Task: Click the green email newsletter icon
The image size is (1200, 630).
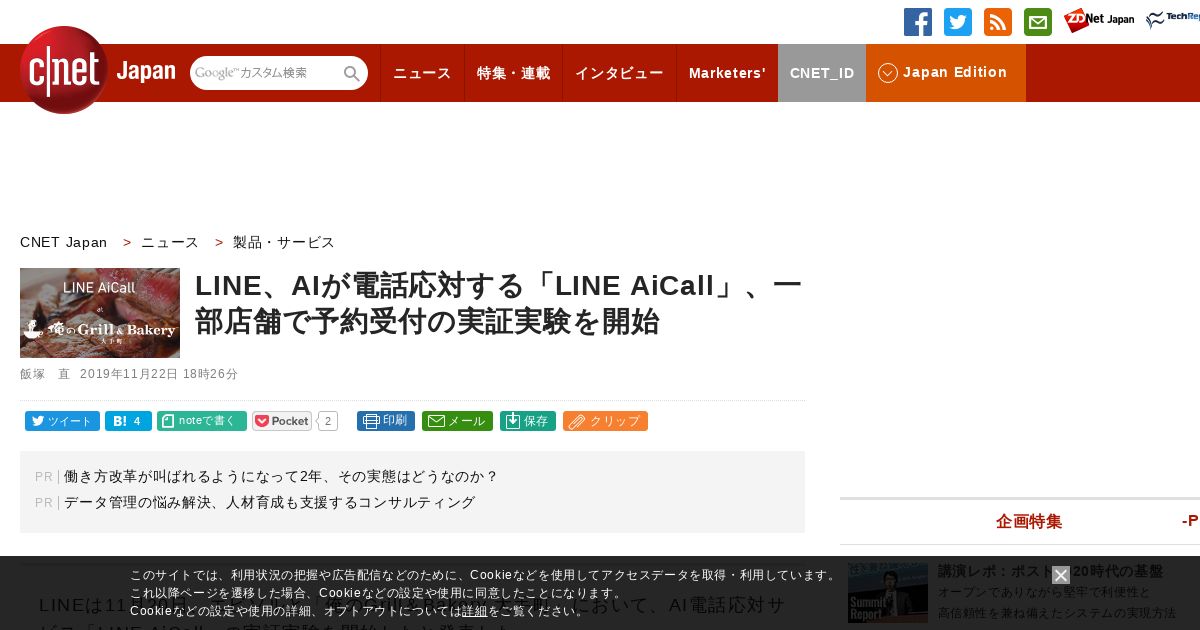Action: tap(1038, 22)
